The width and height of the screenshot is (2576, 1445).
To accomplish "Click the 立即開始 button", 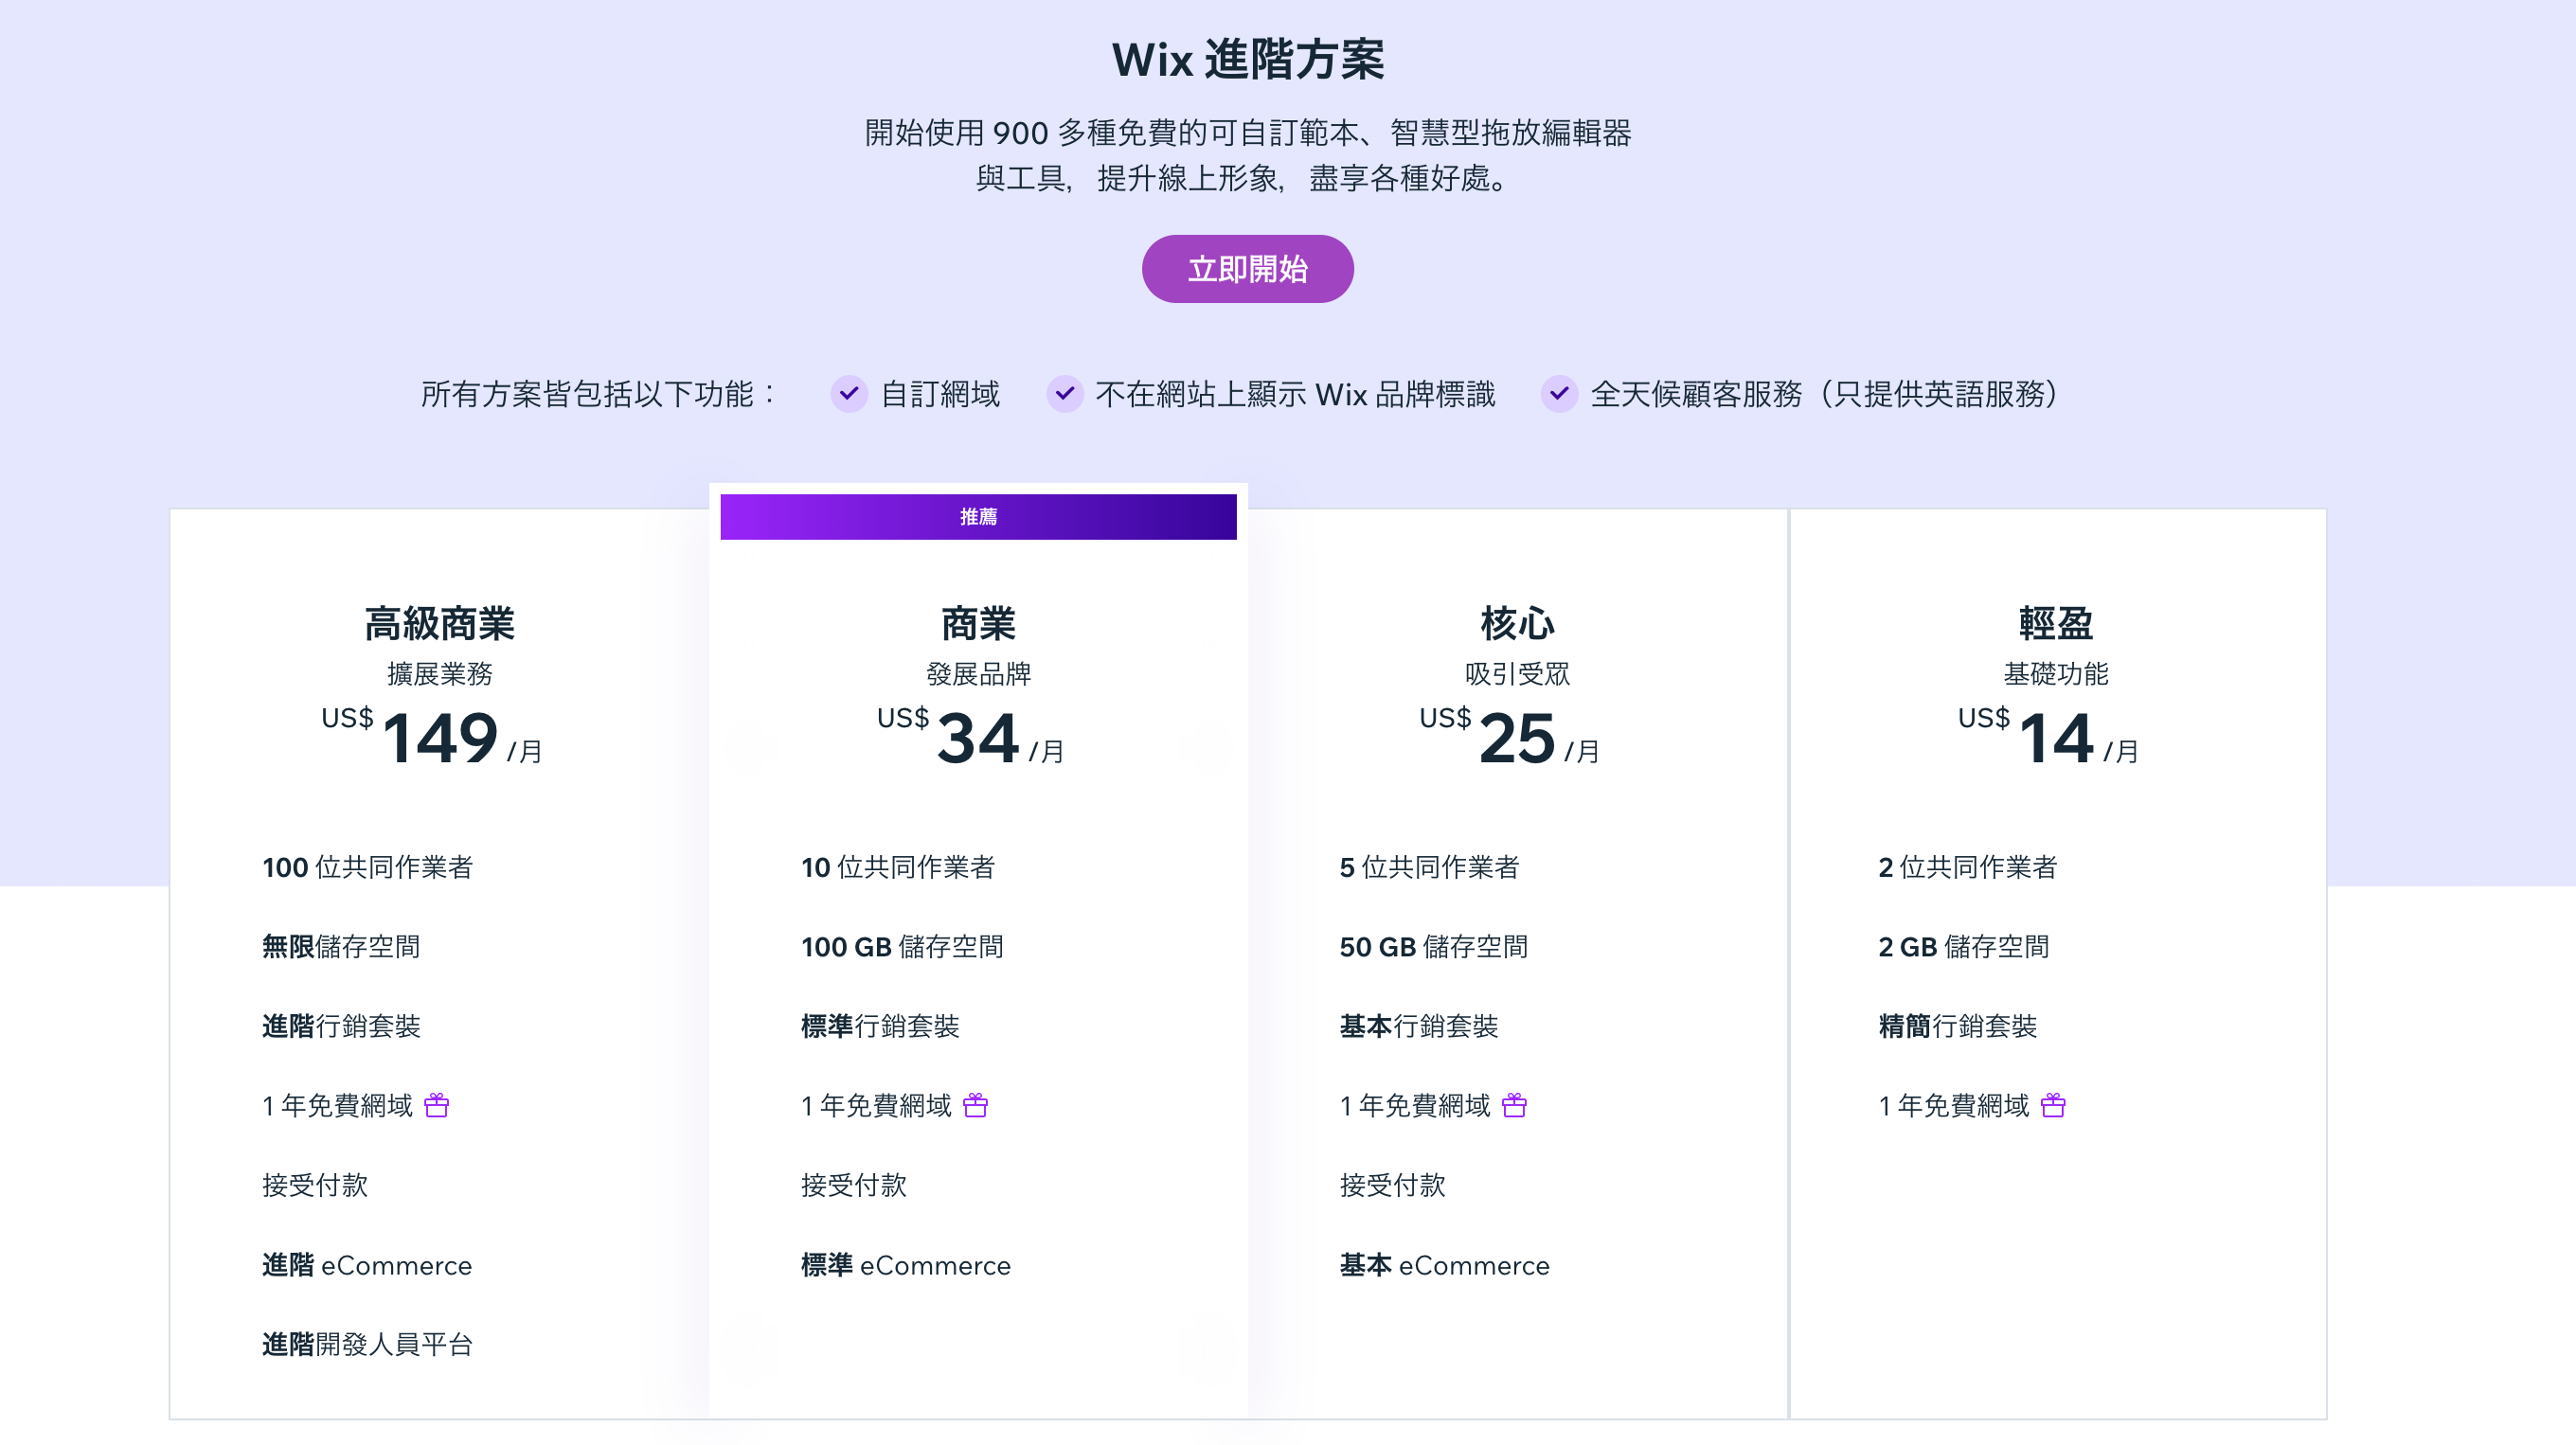I will pyautogui.click(x=1247, y=268).
